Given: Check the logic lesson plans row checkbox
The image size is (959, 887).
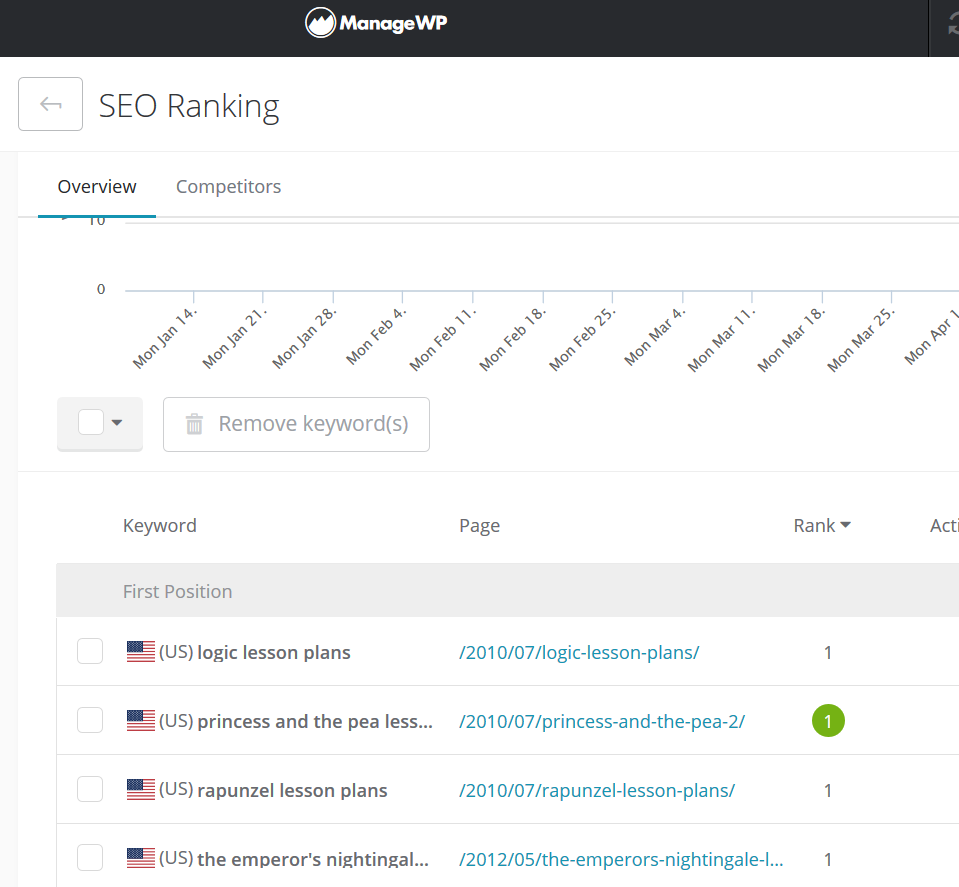Looking at the screenshot, I should pyautogui.click(x=90, y=651).
